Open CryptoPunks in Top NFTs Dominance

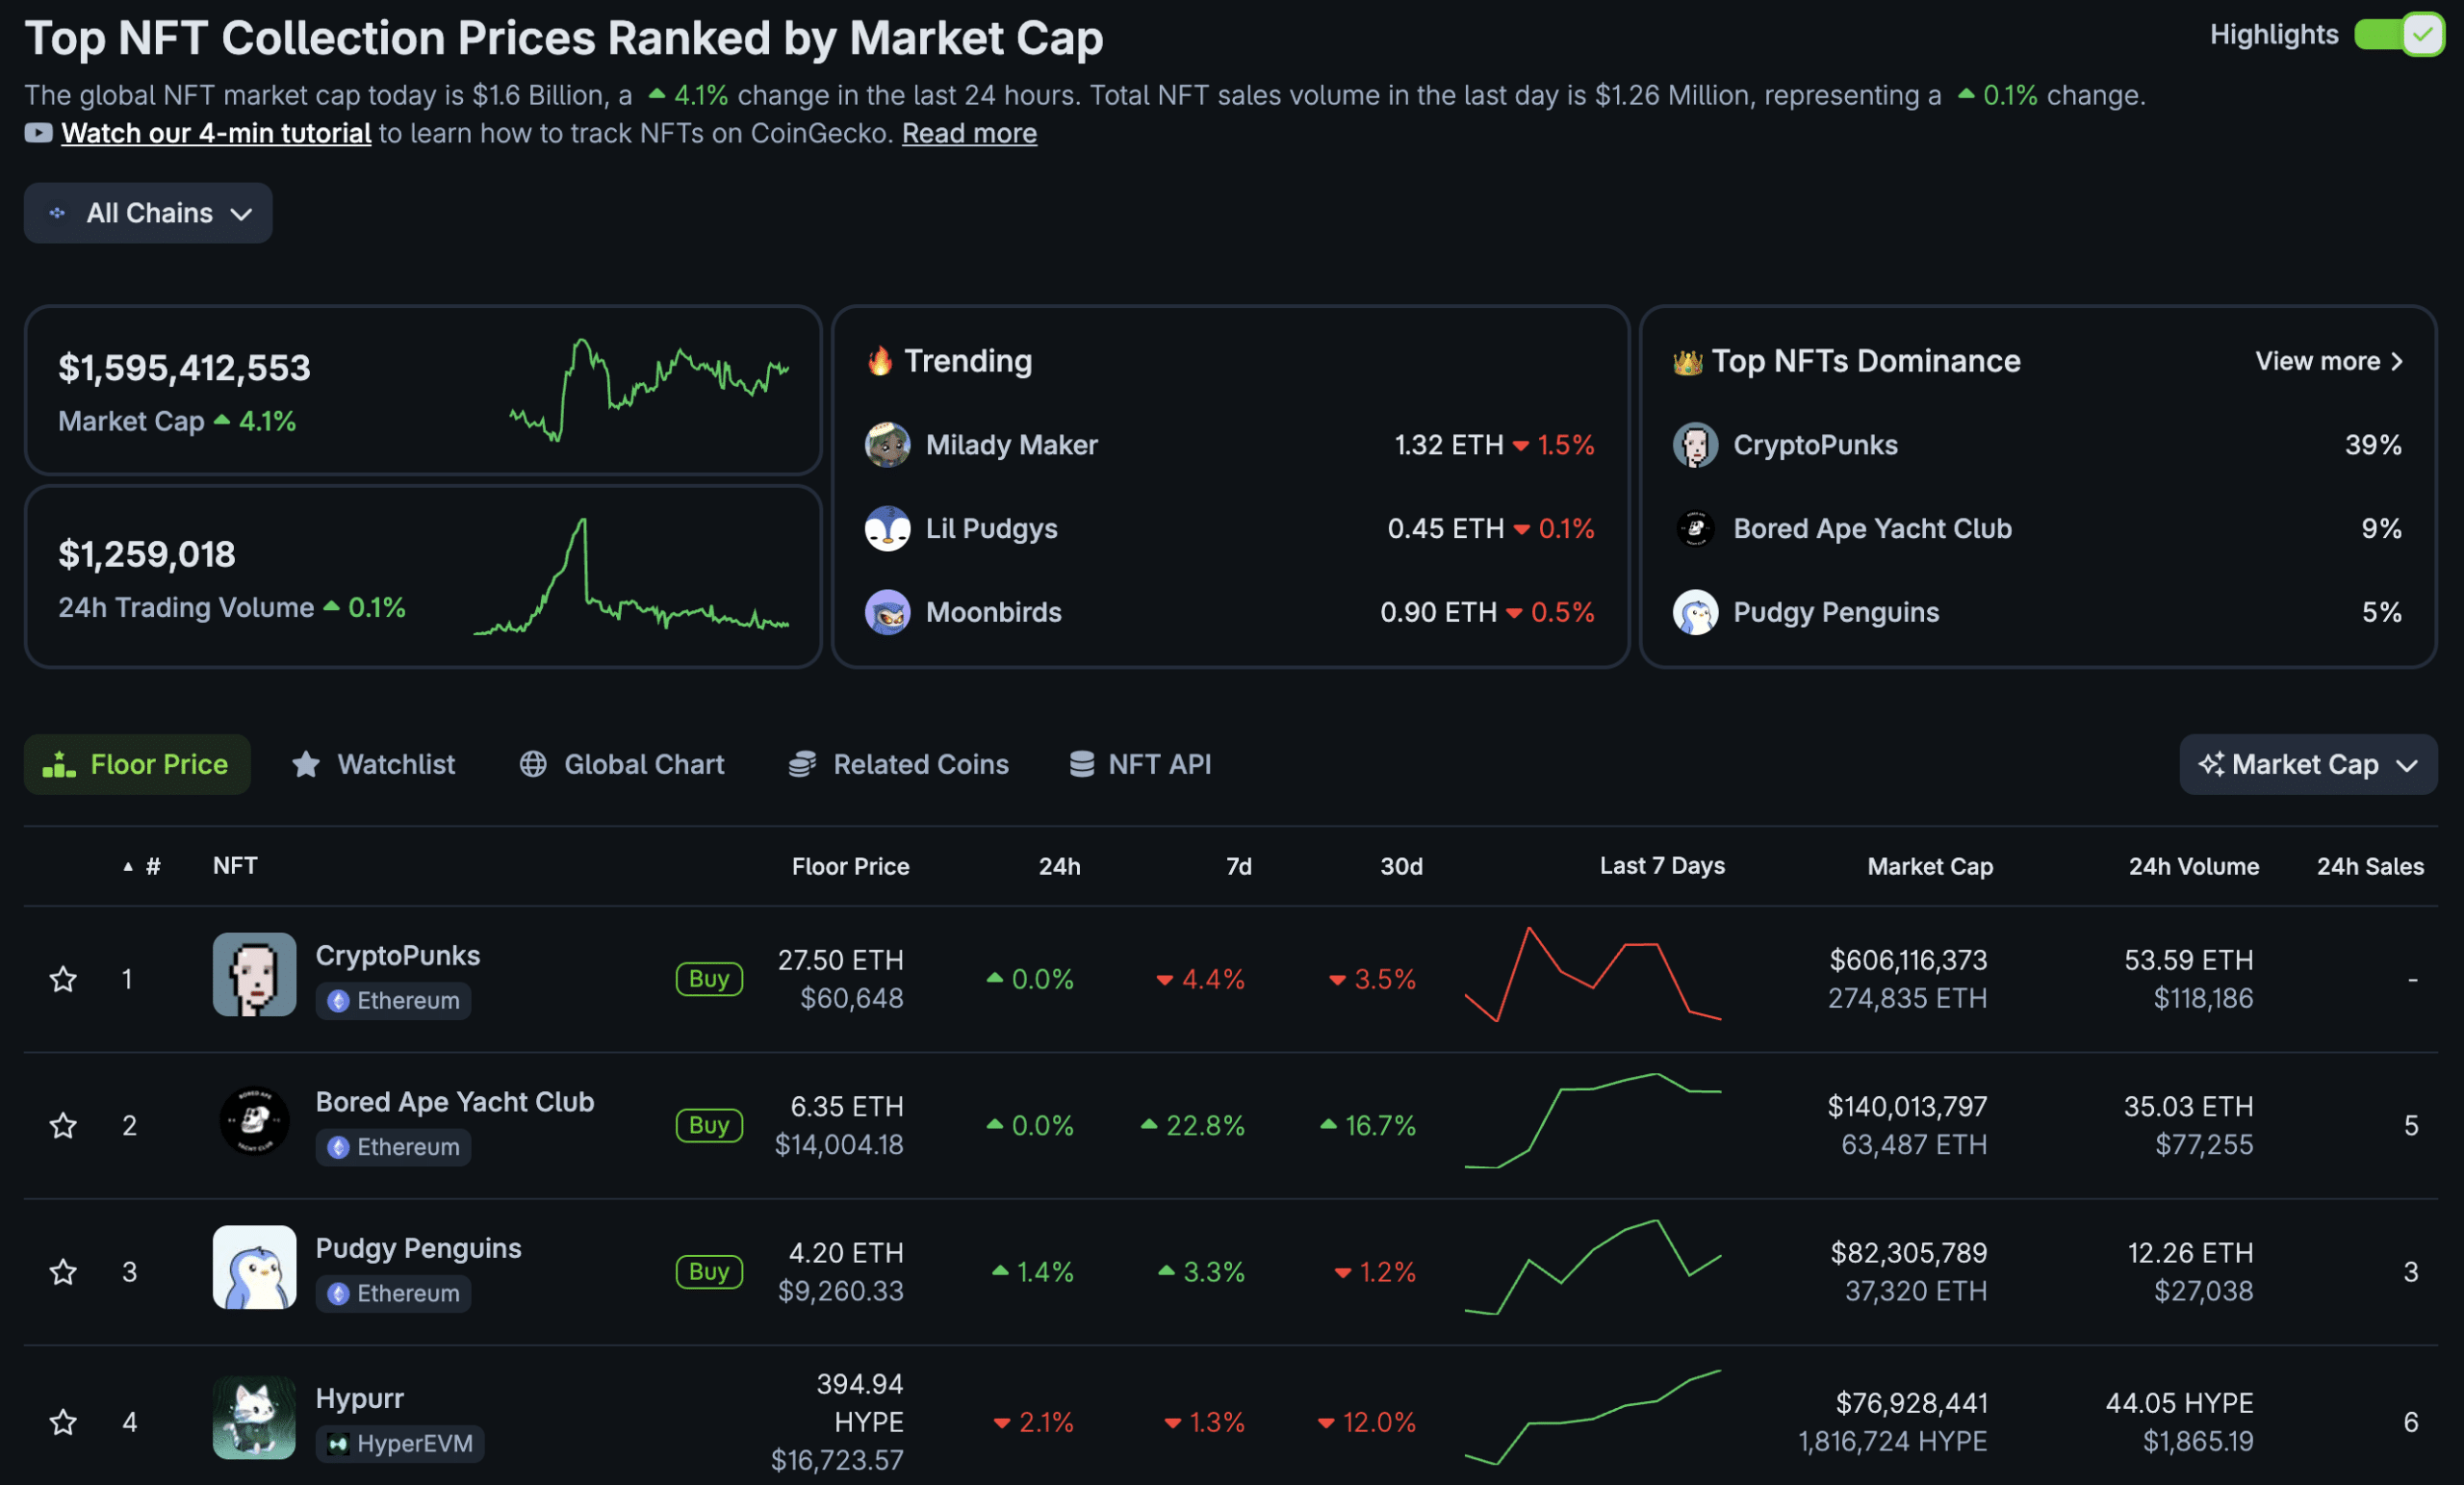(1815, 445)
